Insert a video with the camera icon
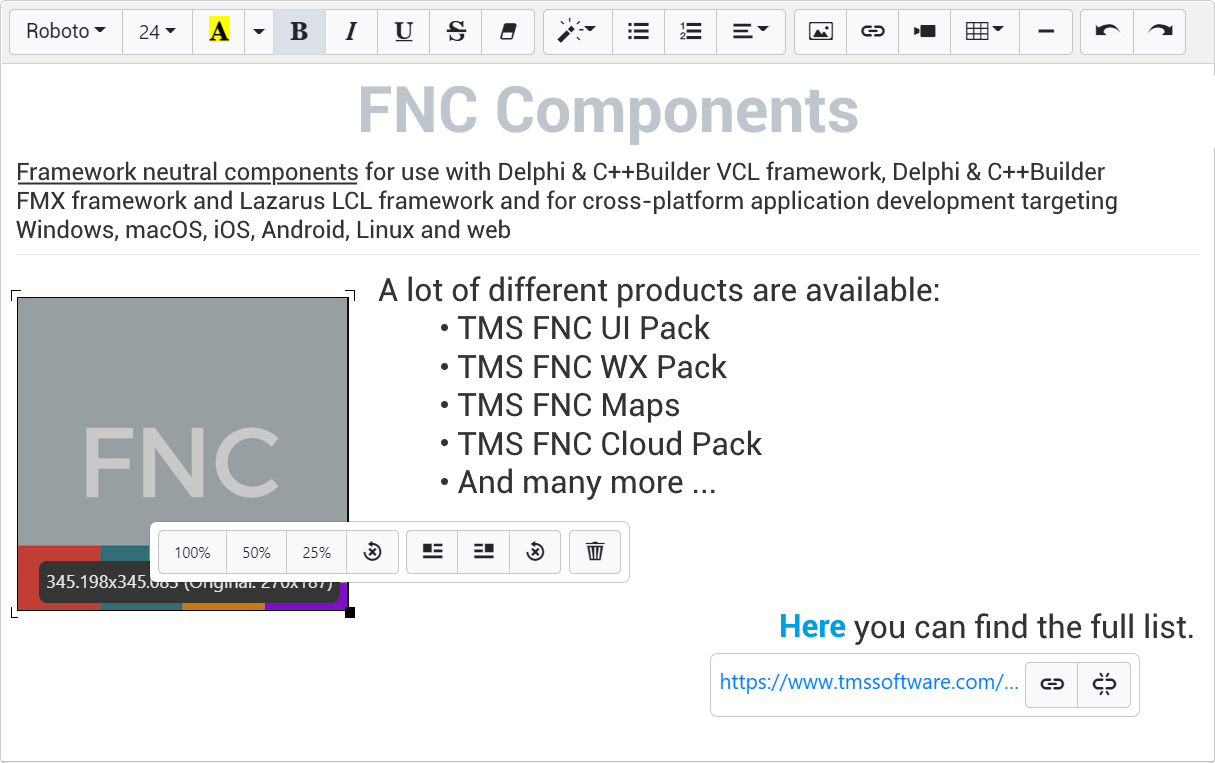The width and height of the screenshot is (1215, 763). point(923,31)
